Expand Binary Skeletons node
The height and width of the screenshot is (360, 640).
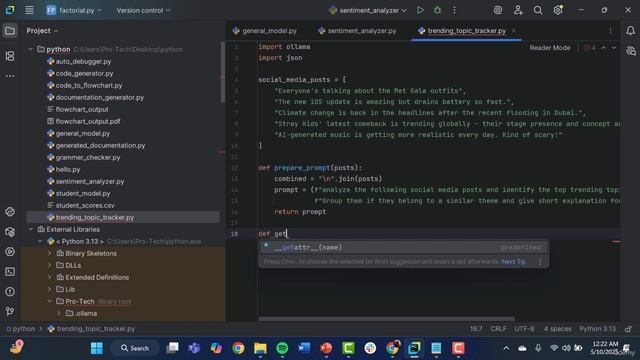pos(49,253)
